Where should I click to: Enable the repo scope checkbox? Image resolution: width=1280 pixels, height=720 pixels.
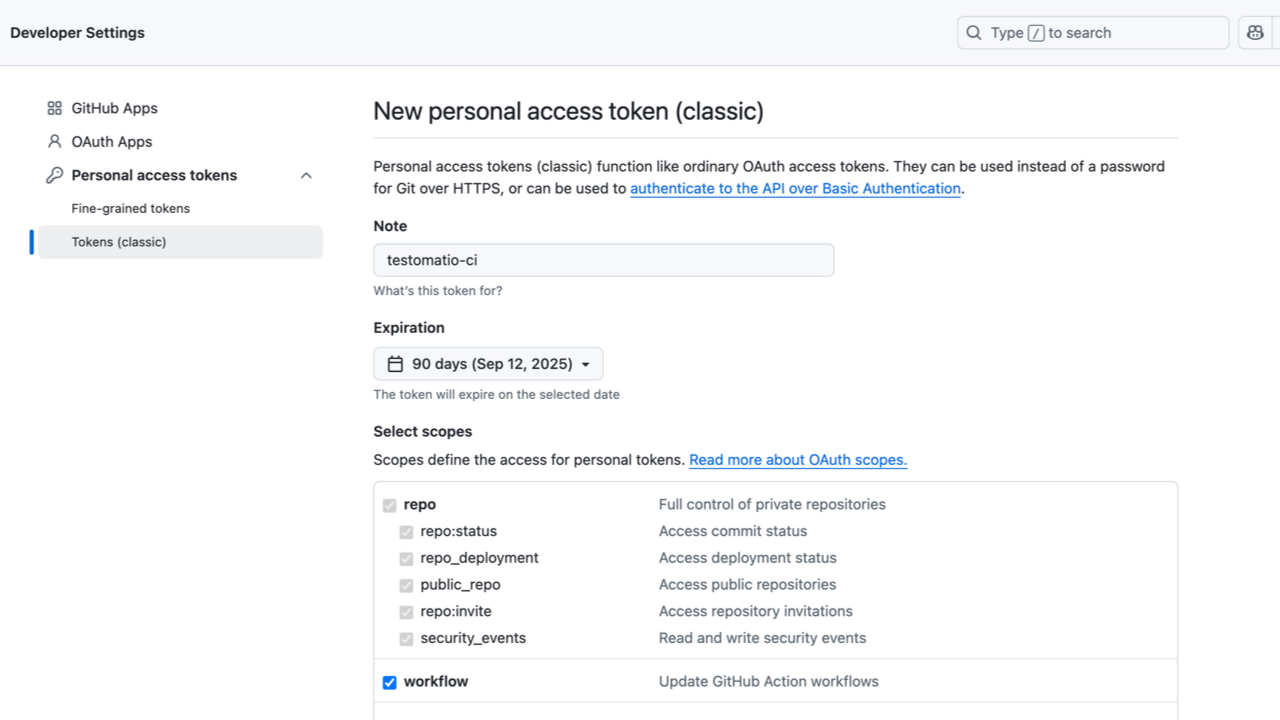pyautogui.click(x=389, y=505)
